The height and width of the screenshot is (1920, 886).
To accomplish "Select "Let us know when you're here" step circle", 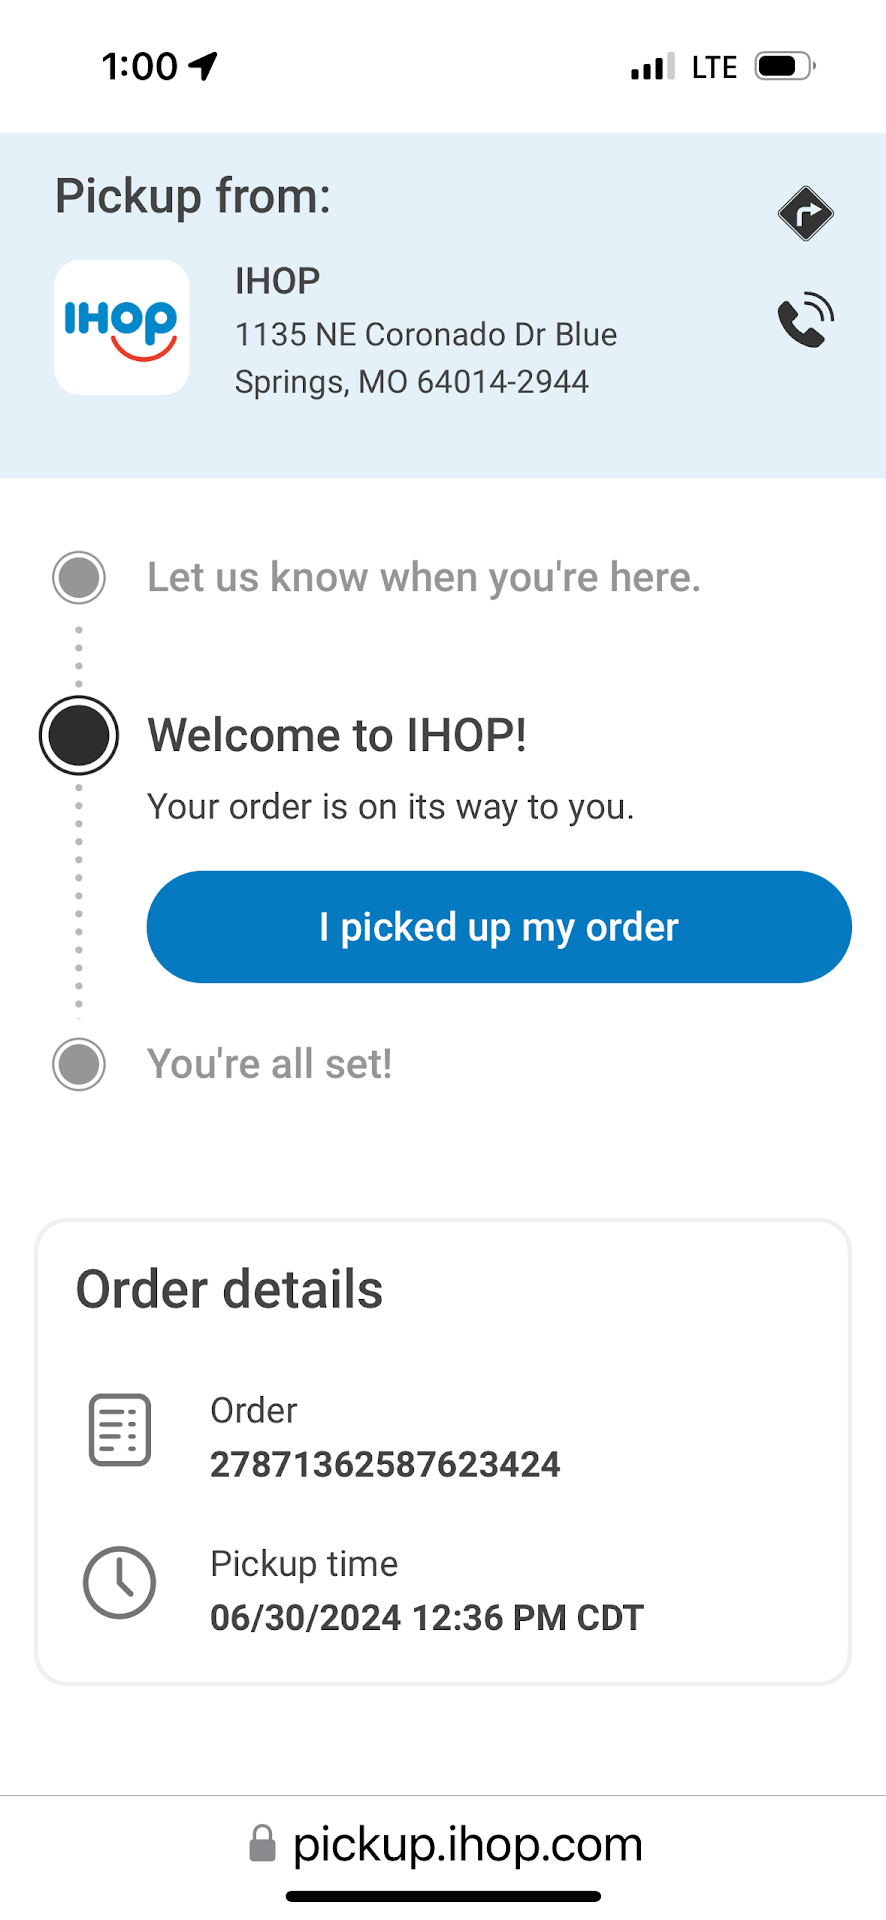I will pos(79,577).
